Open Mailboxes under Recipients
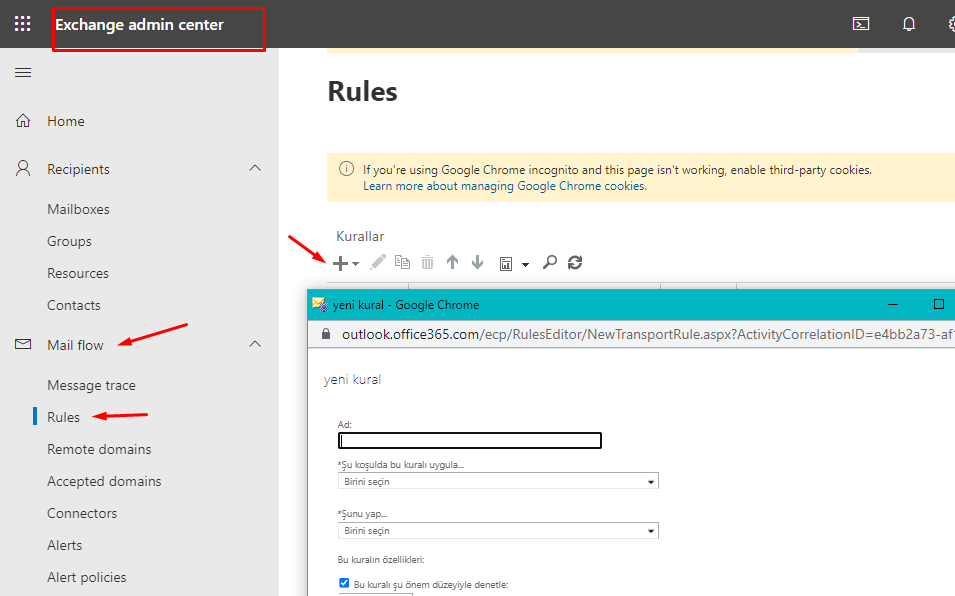Screen dimensions: 955x596 [79, 209]
